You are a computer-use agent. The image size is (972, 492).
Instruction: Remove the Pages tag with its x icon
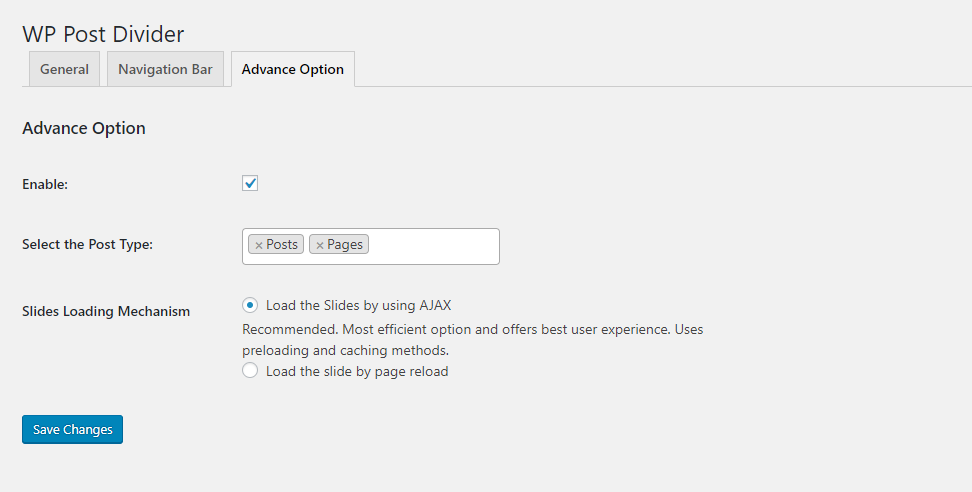[x=320, y=245]
